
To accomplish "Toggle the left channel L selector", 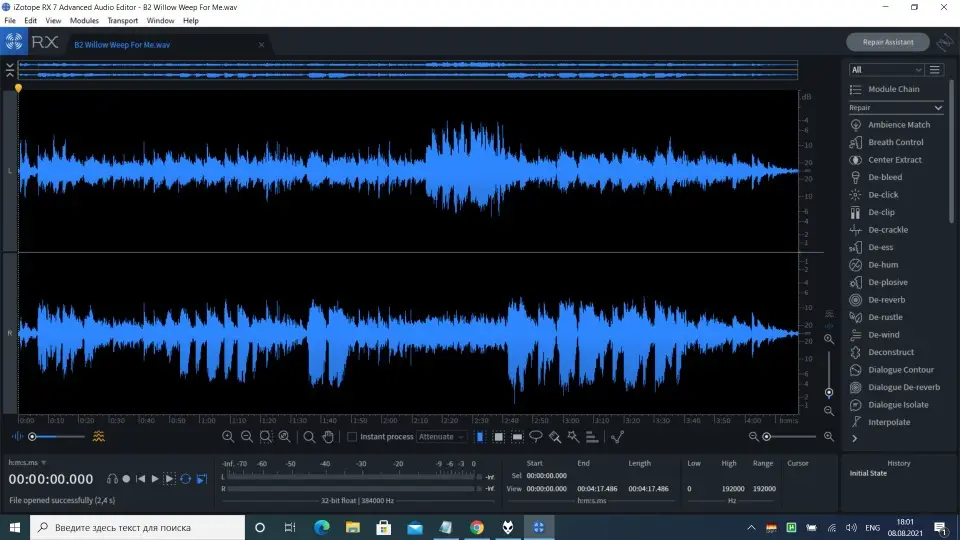I will tap(10, 171).
